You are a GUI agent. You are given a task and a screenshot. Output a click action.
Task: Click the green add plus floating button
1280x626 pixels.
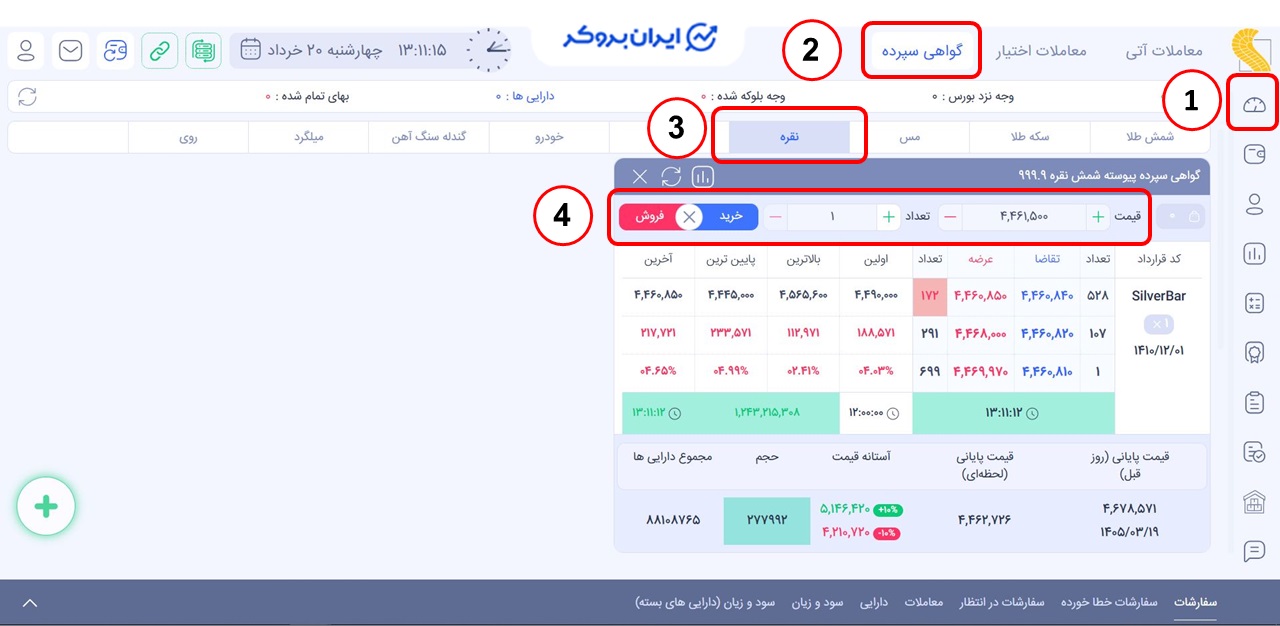[46, 507]
